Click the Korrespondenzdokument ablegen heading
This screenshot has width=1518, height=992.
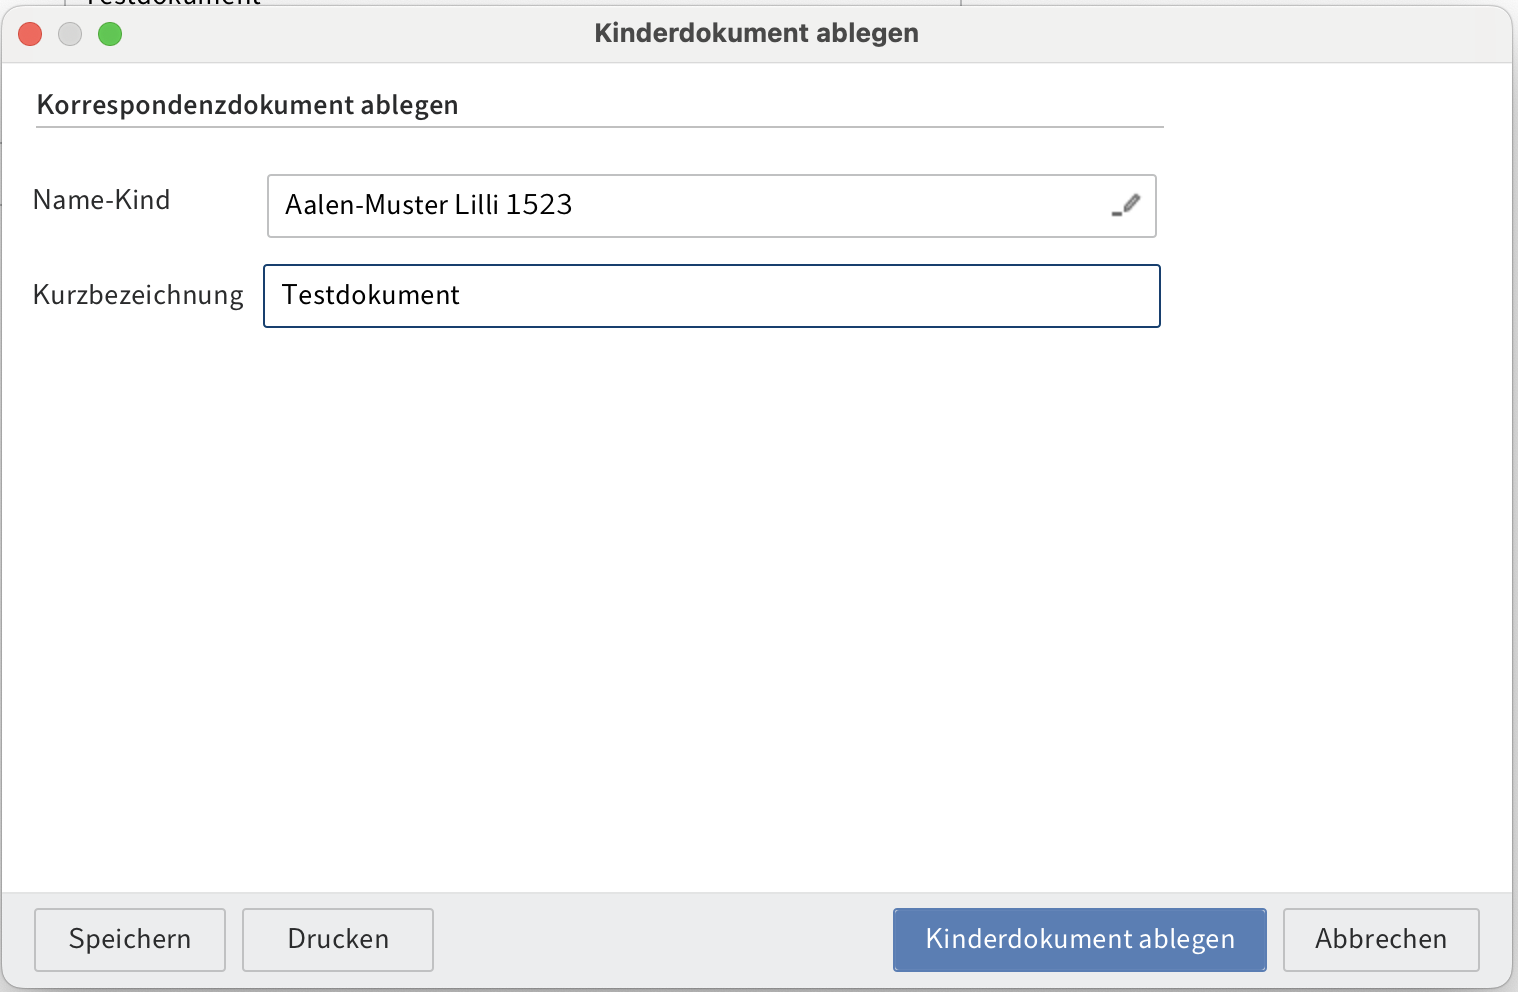[x=247, y=105]
